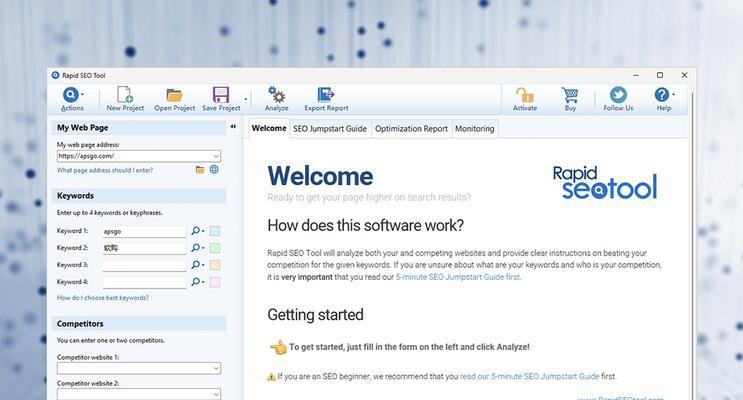
Task: Click the Rapid SEO Tool title bar icon
Action: click(x=55, y=75)
